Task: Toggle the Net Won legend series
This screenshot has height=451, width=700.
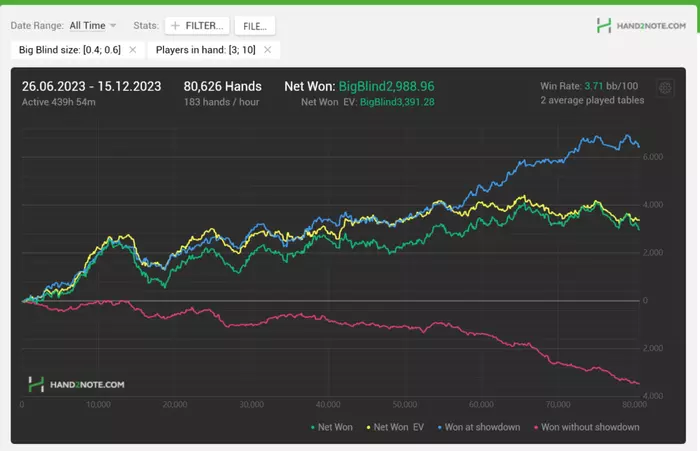Action: pyautogui.click(x=332, y=427)
